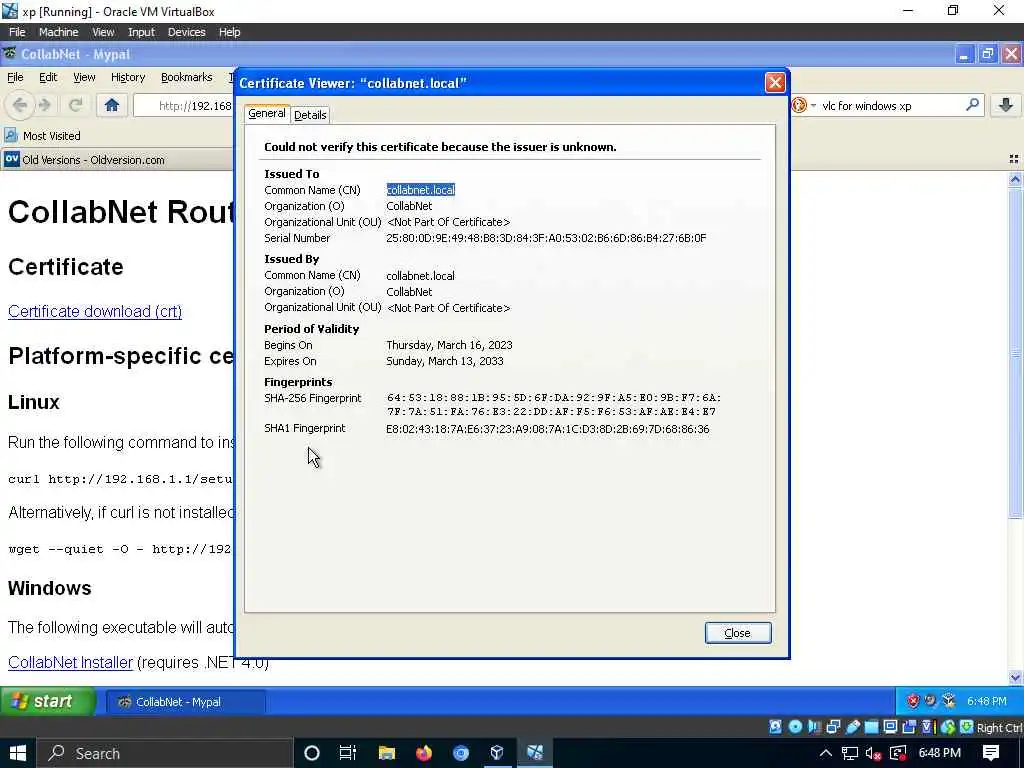Click the certificate serial number value
The image size is (1024, 768).
click(546, 238)
